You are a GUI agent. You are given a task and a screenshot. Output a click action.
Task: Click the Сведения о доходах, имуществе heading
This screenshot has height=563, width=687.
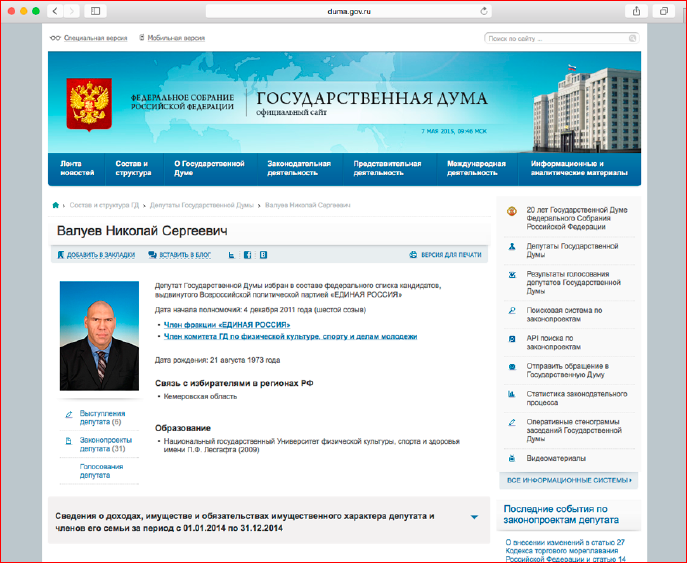point(244,522)
